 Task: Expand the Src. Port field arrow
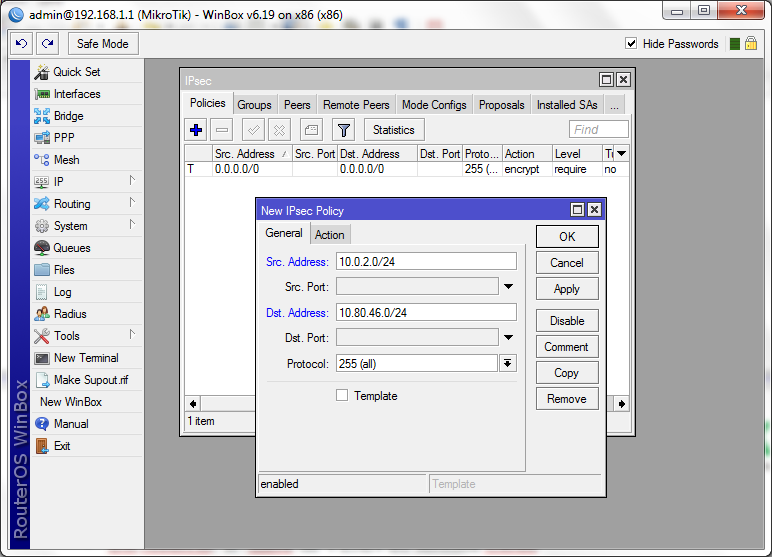(509, 287)
